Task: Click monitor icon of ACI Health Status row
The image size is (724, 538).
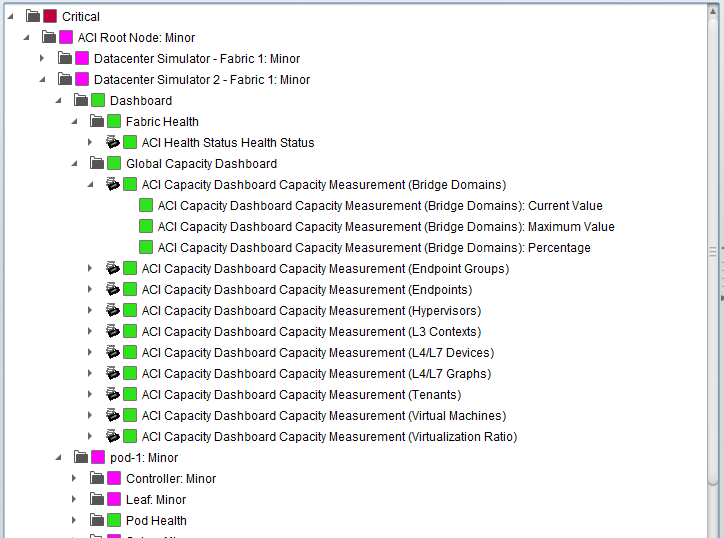Action: pyautogui.click(x=113, y=142)
